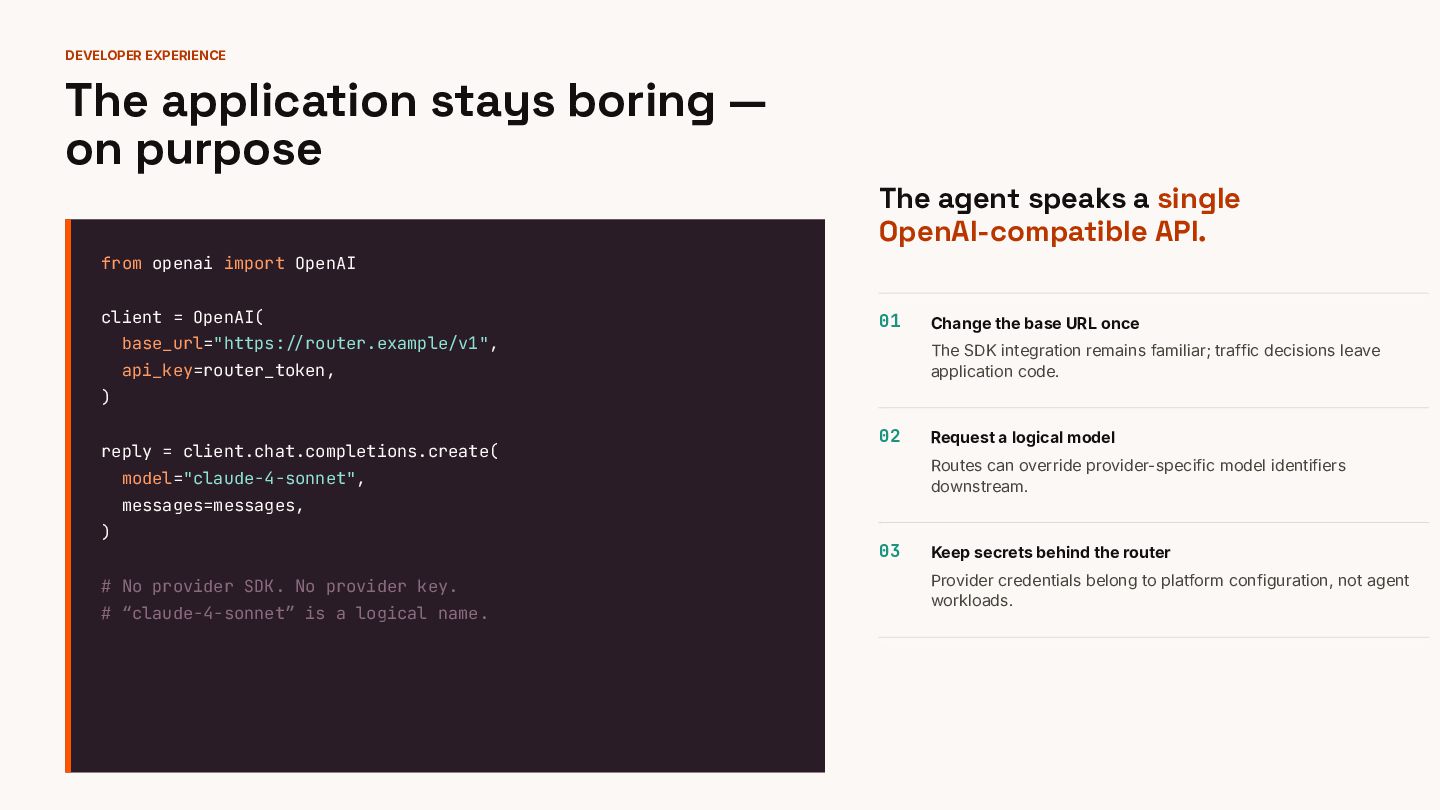
Task: Click the messages=messages argument line
Action: pyautogui.click(x=213, y=505)
